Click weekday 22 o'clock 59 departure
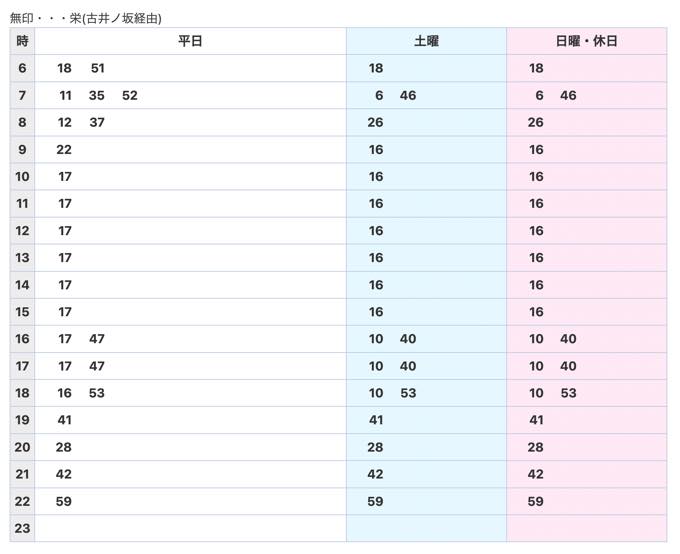 (x=64, y=502)
